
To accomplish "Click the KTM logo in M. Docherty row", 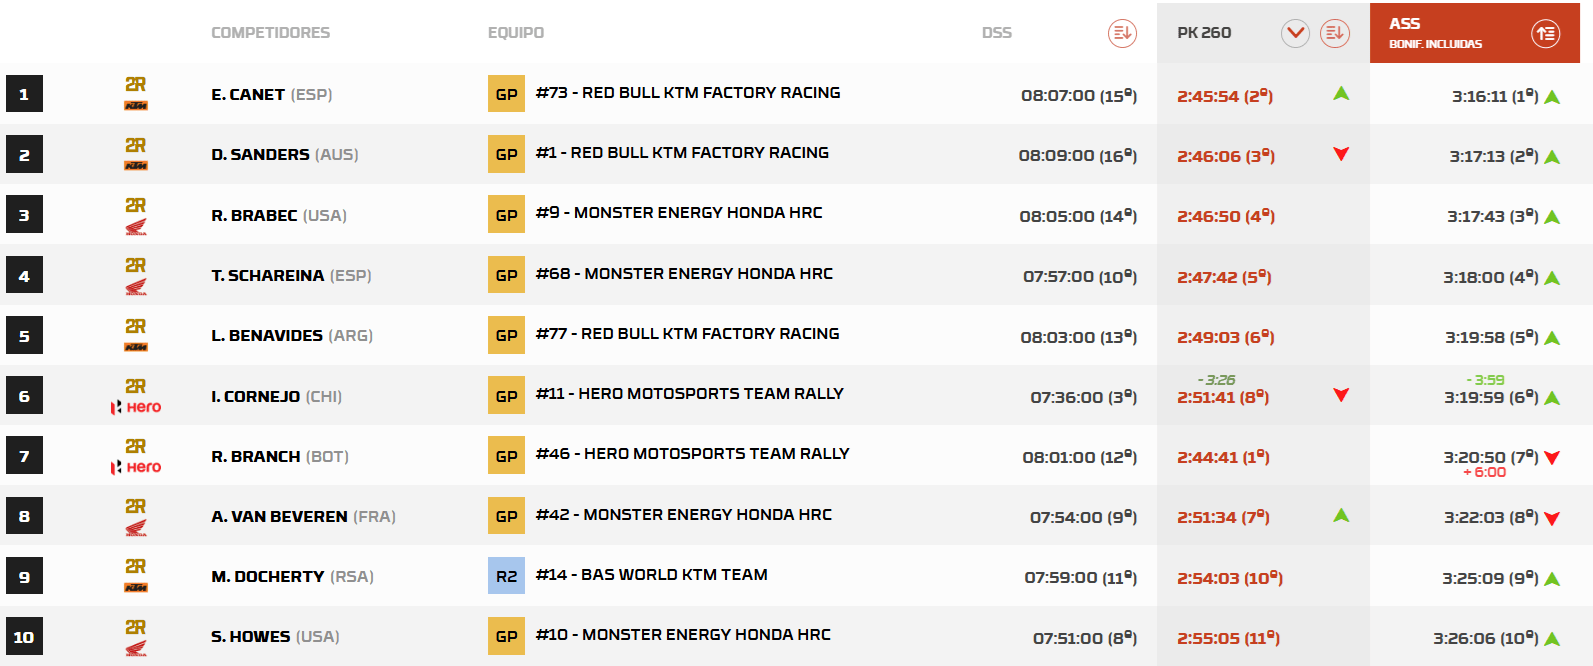I will tap(136, 588).
